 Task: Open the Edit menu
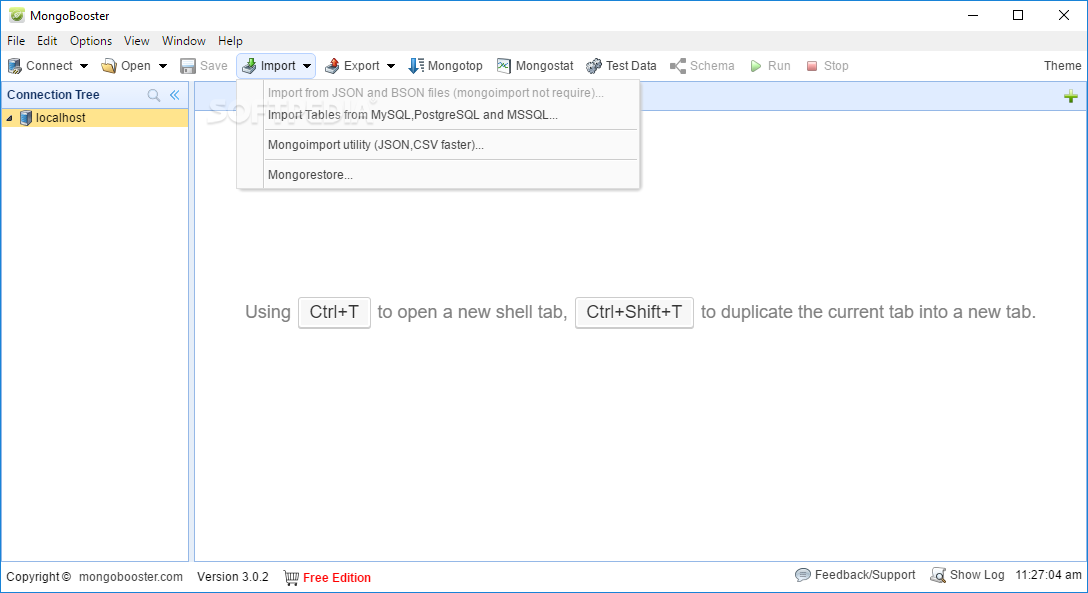coord(47,41)
